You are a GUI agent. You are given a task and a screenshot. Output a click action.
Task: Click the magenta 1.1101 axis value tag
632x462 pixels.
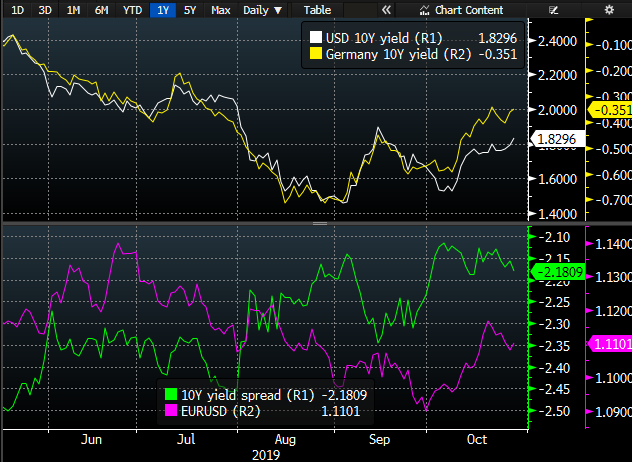(610, 344)
